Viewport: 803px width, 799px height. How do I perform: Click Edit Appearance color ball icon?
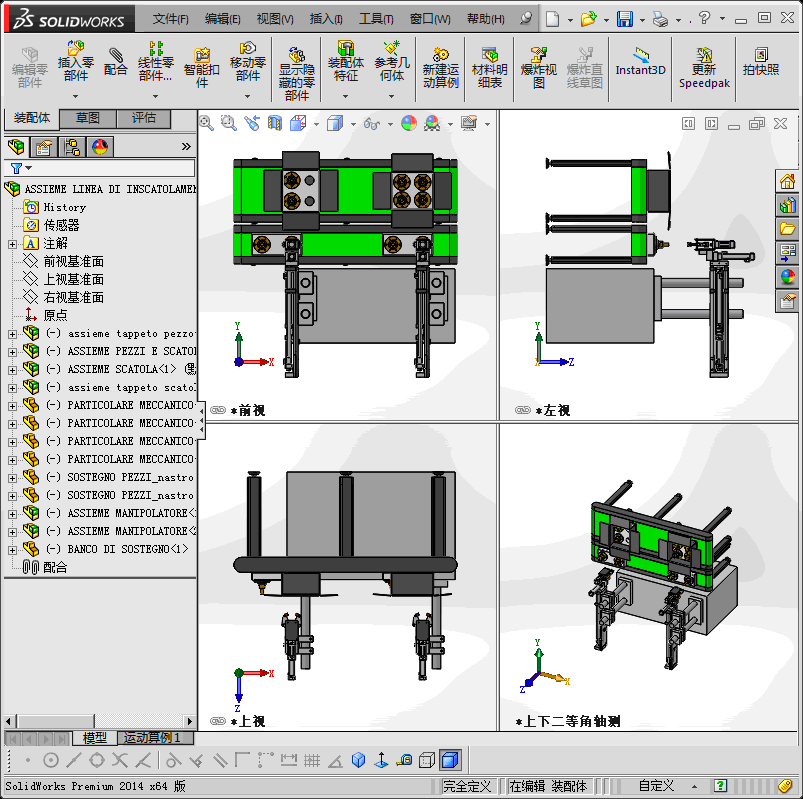point(409,123)
